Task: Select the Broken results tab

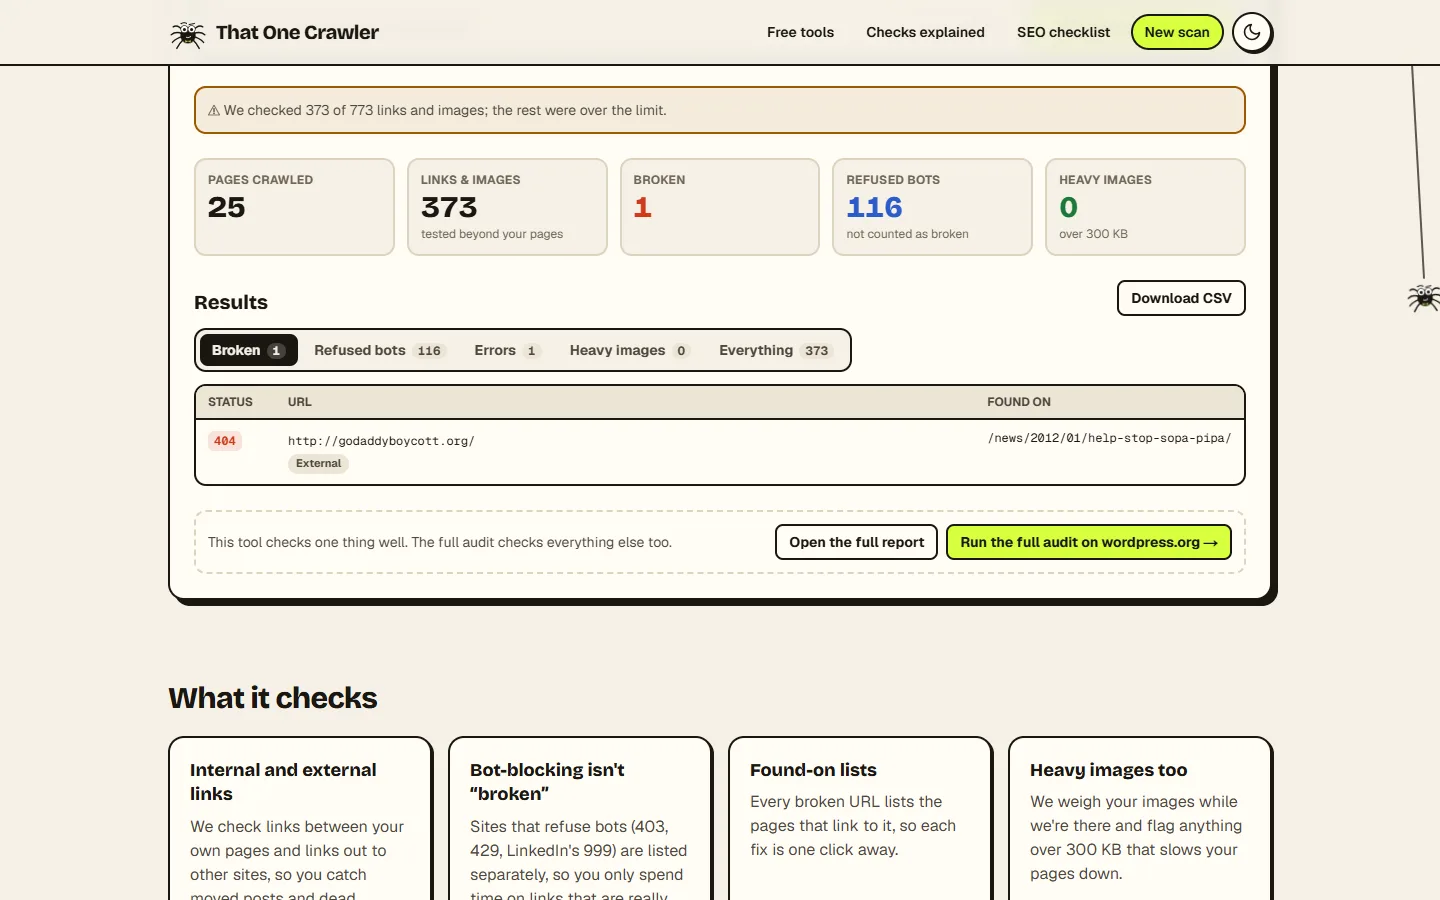Action: click(248, 350)
